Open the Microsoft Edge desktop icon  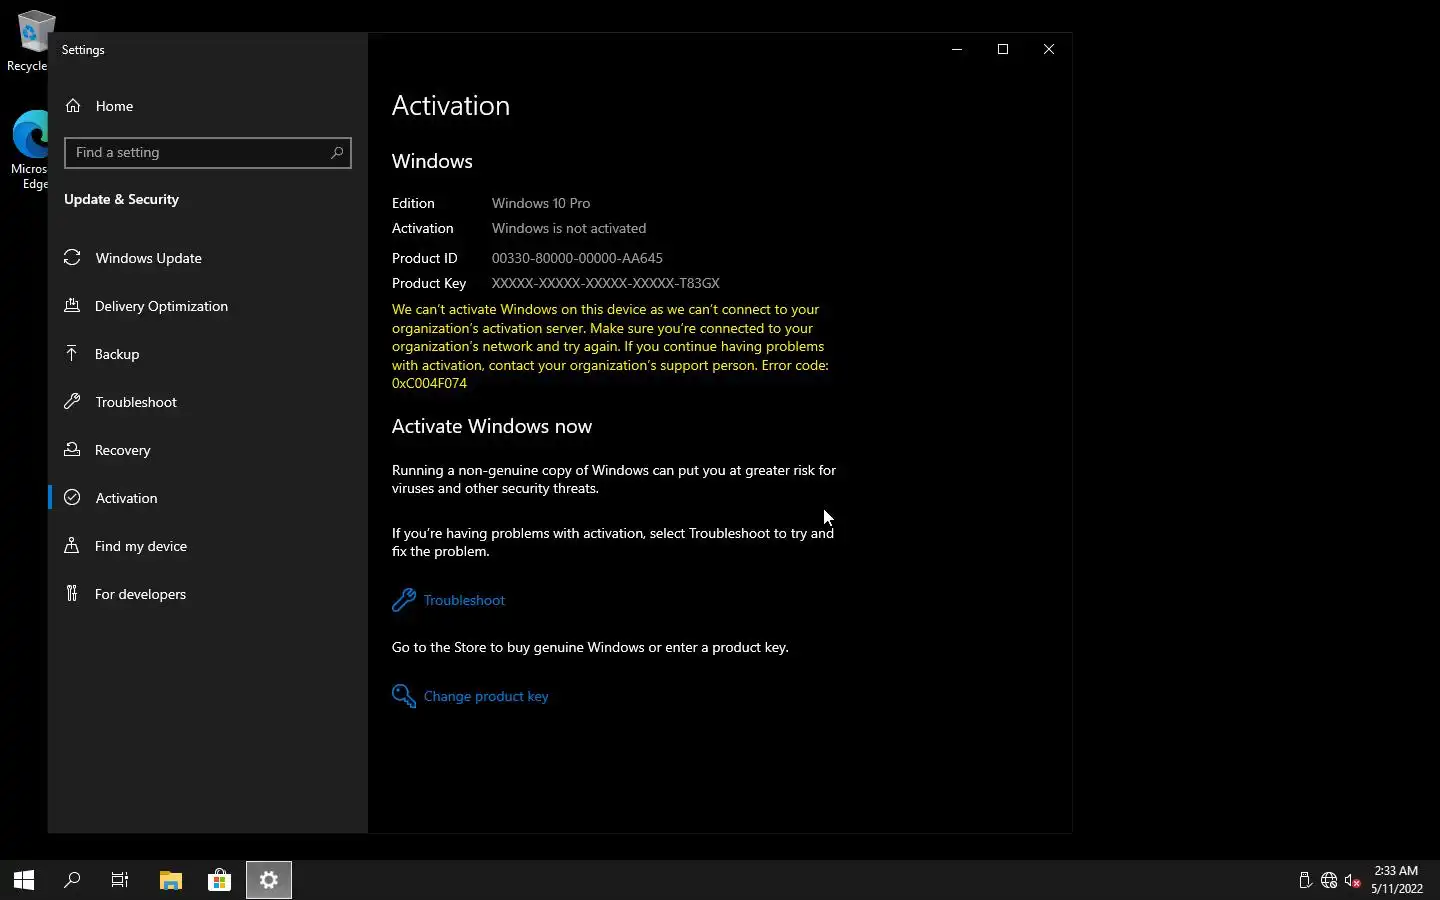pos(28,150)
